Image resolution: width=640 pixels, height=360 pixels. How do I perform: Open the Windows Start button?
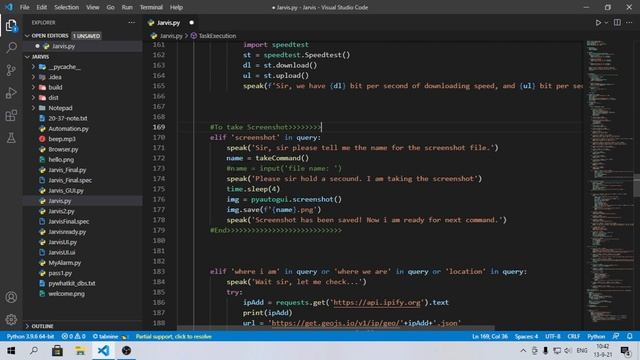(11, 351)
